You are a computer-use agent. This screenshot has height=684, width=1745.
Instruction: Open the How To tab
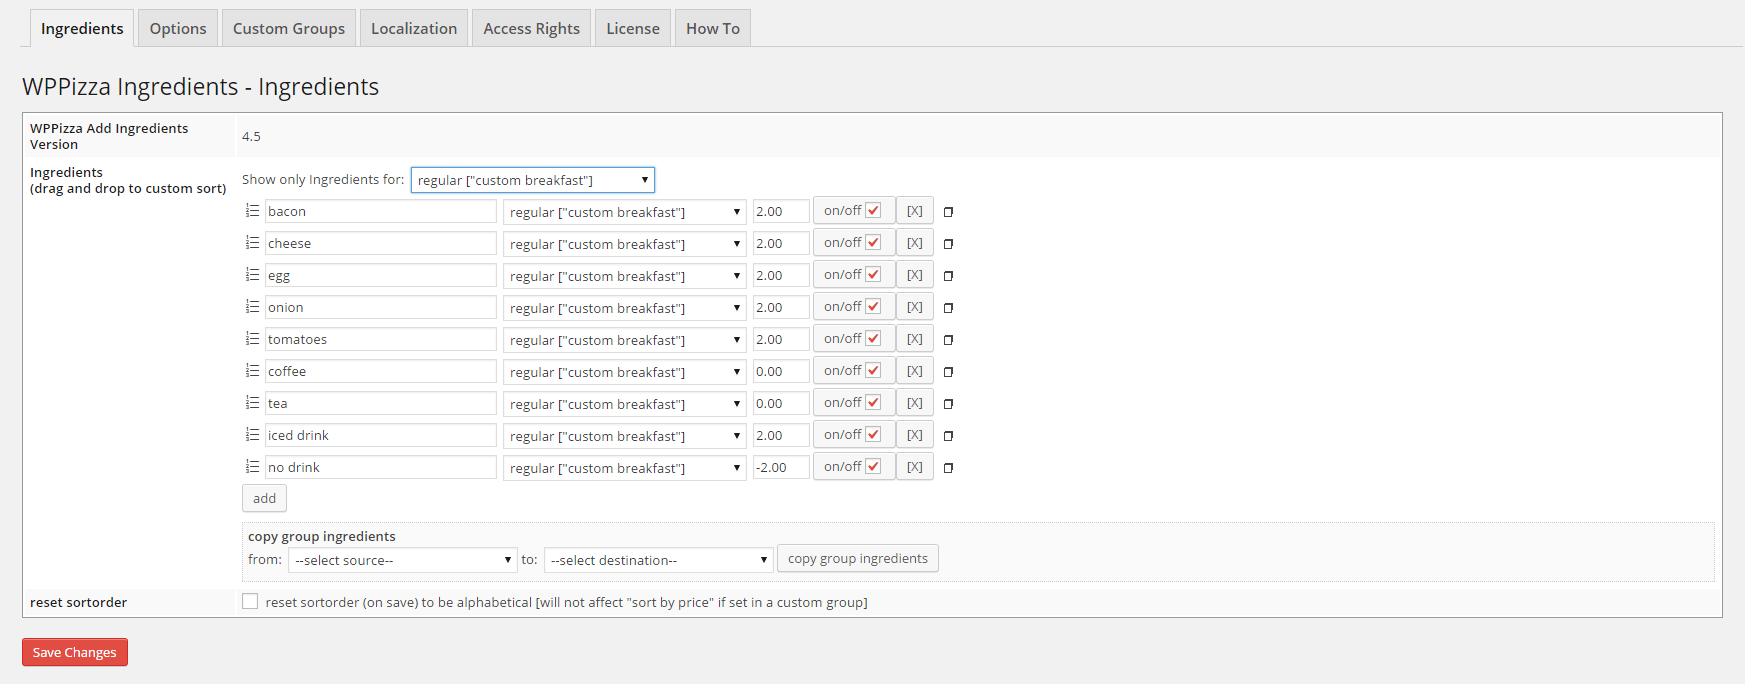[713, 28]
